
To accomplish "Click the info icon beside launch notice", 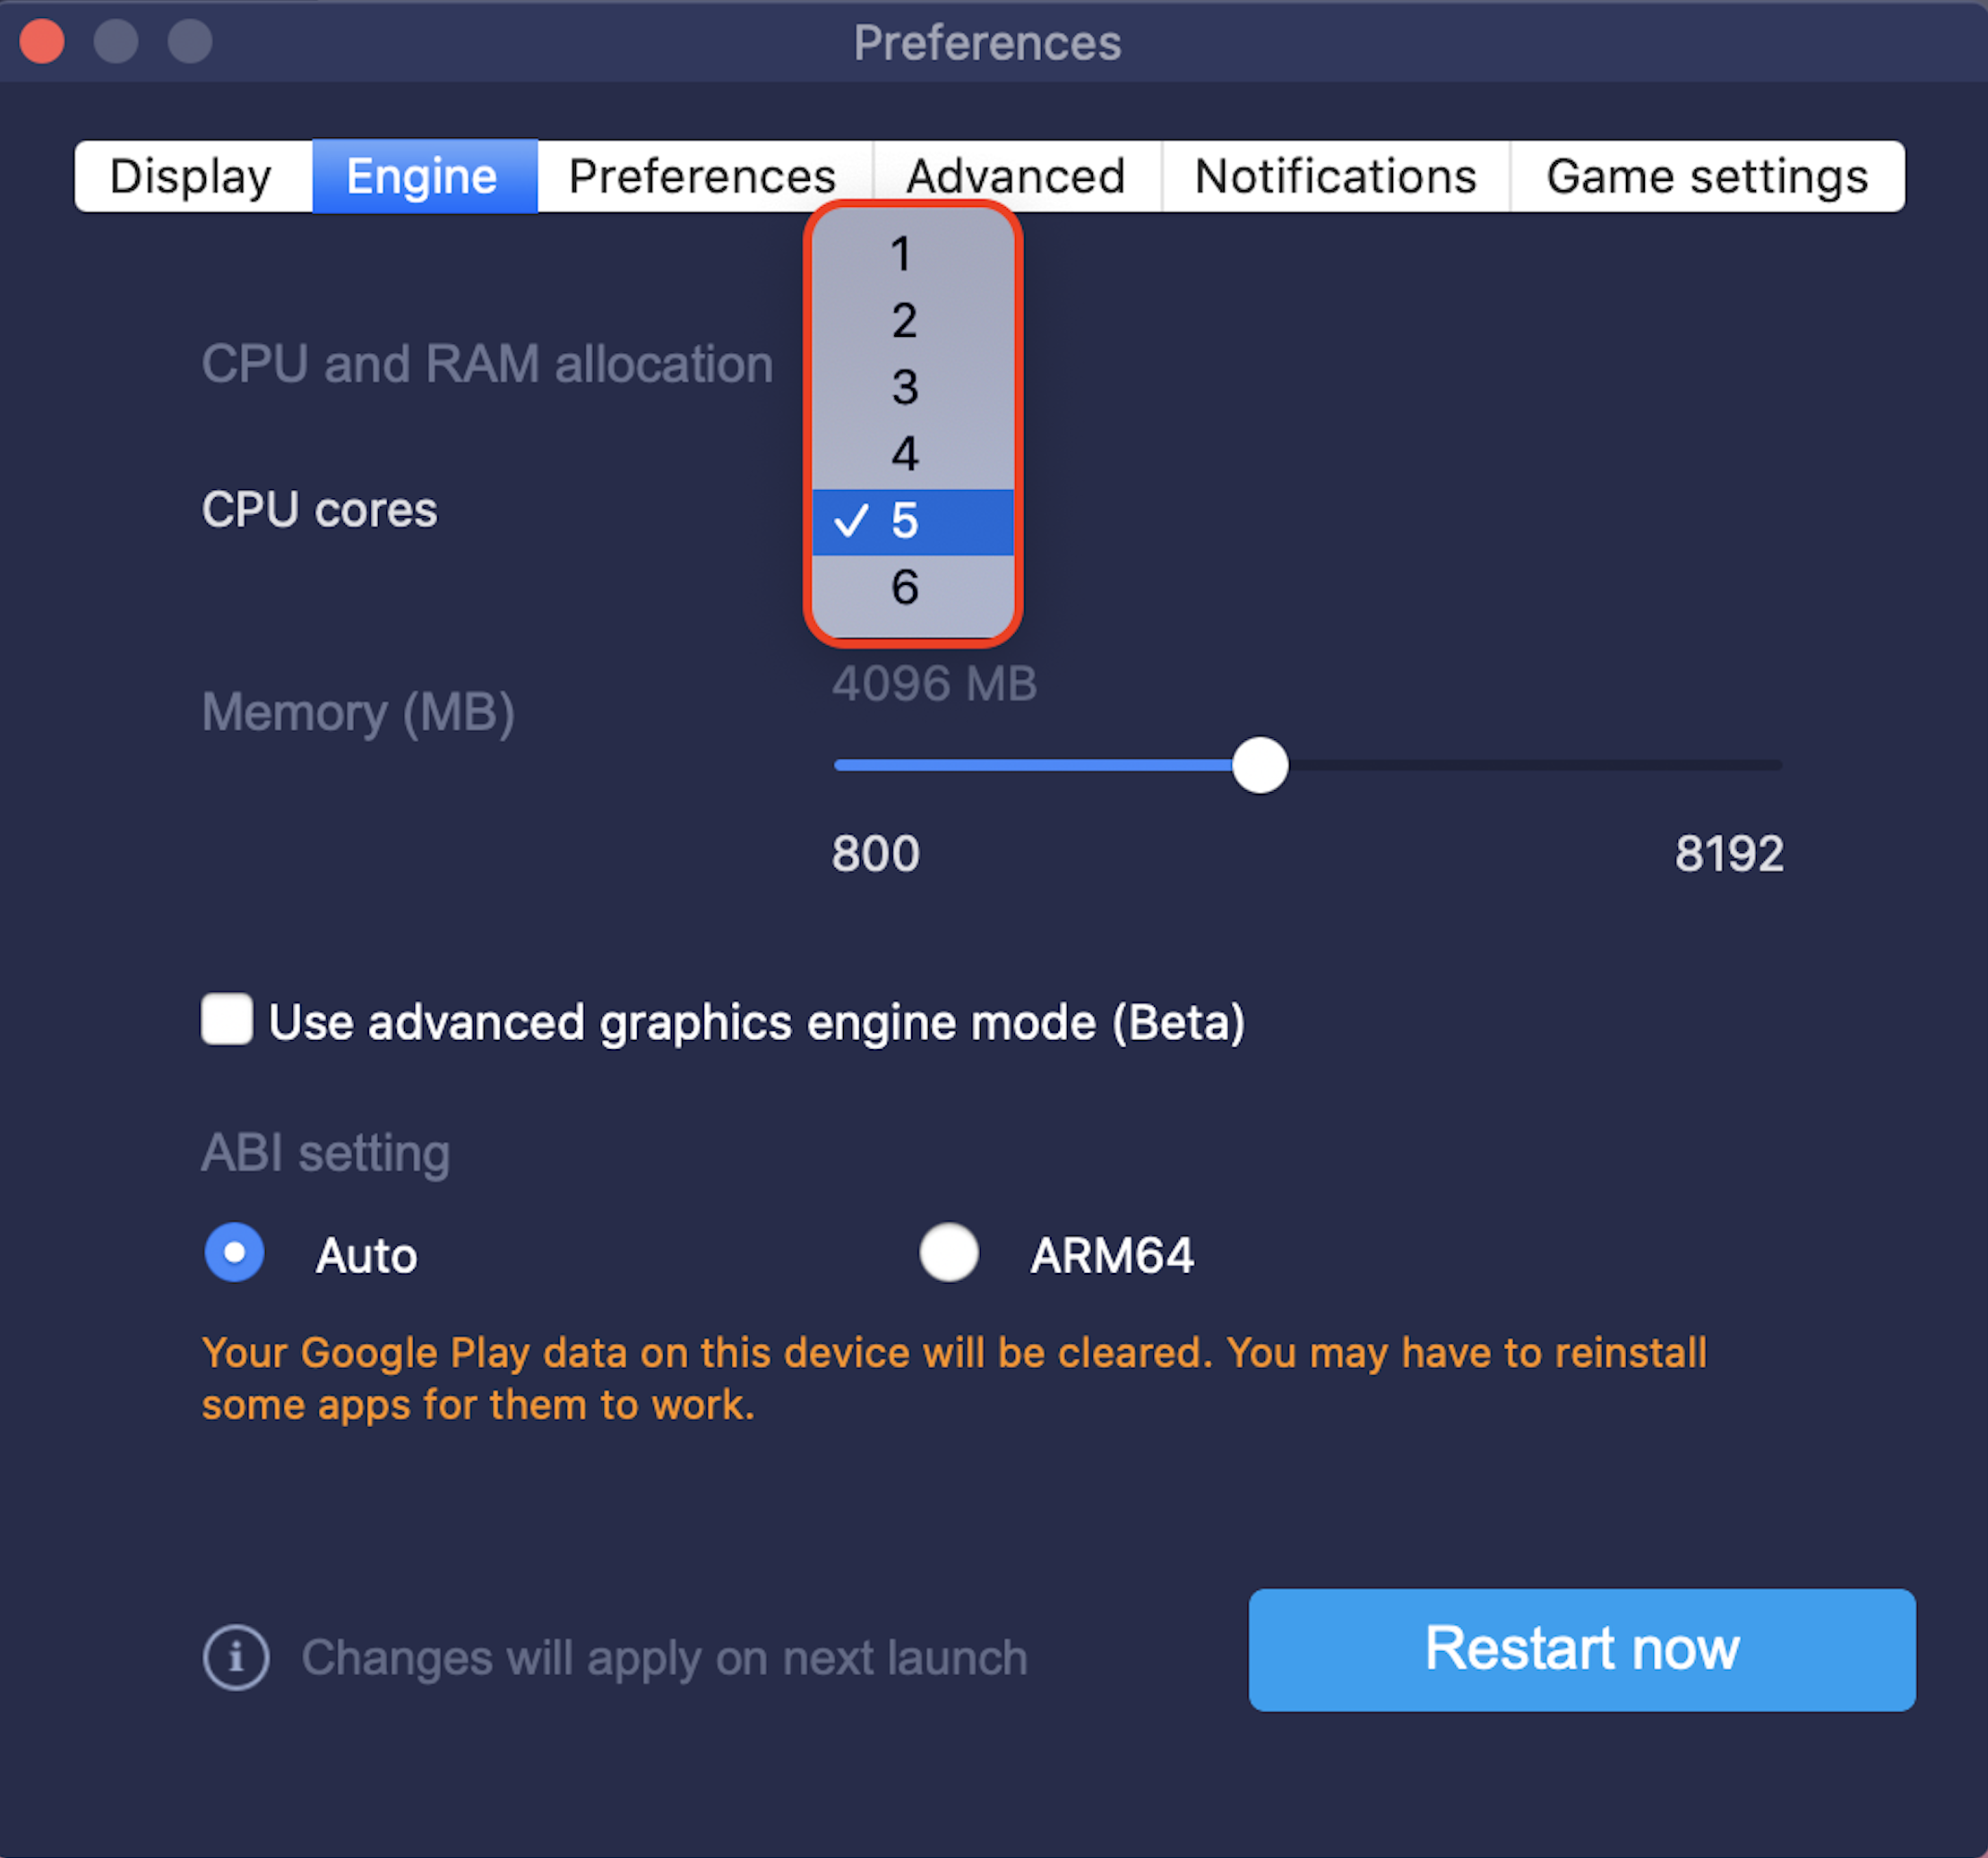I will tap(236, 1657).
